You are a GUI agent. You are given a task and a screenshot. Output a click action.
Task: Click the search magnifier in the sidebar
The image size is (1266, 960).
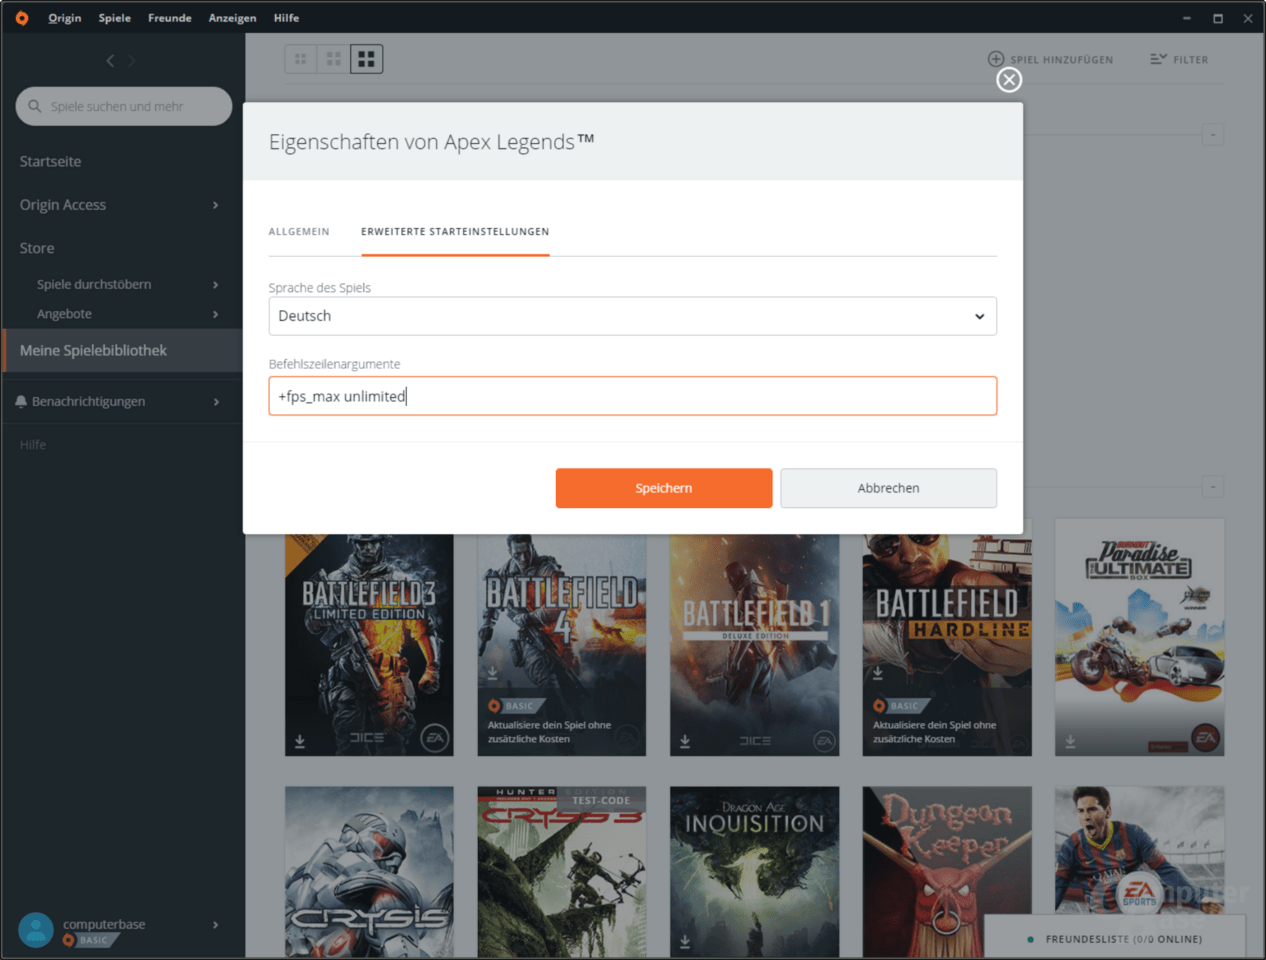pos(36,106)
